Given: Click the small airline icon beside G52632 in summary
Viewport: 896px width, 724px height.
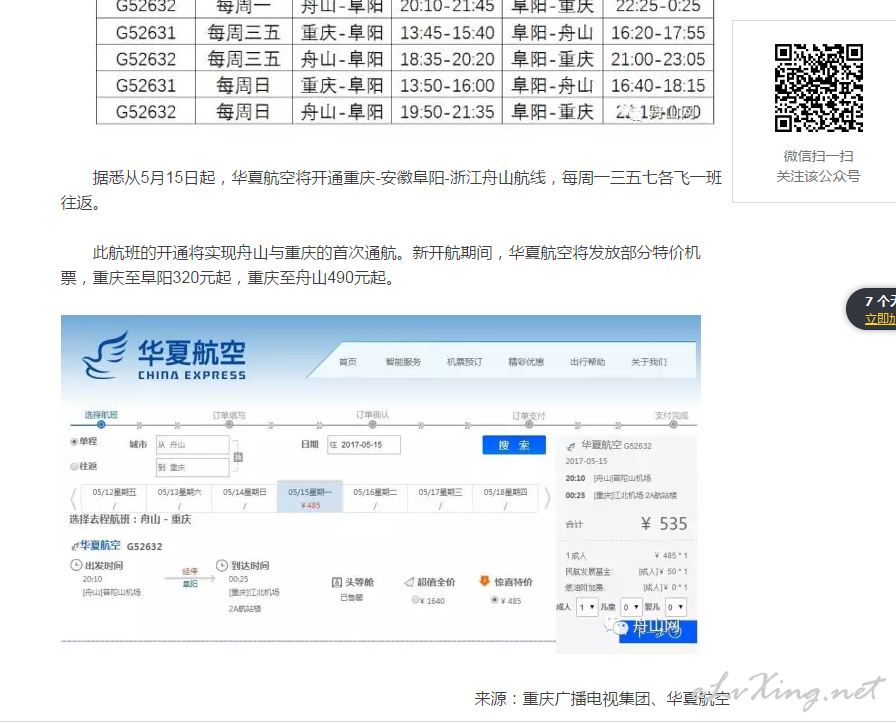Looking at the screenshot, I should point(571,446).
